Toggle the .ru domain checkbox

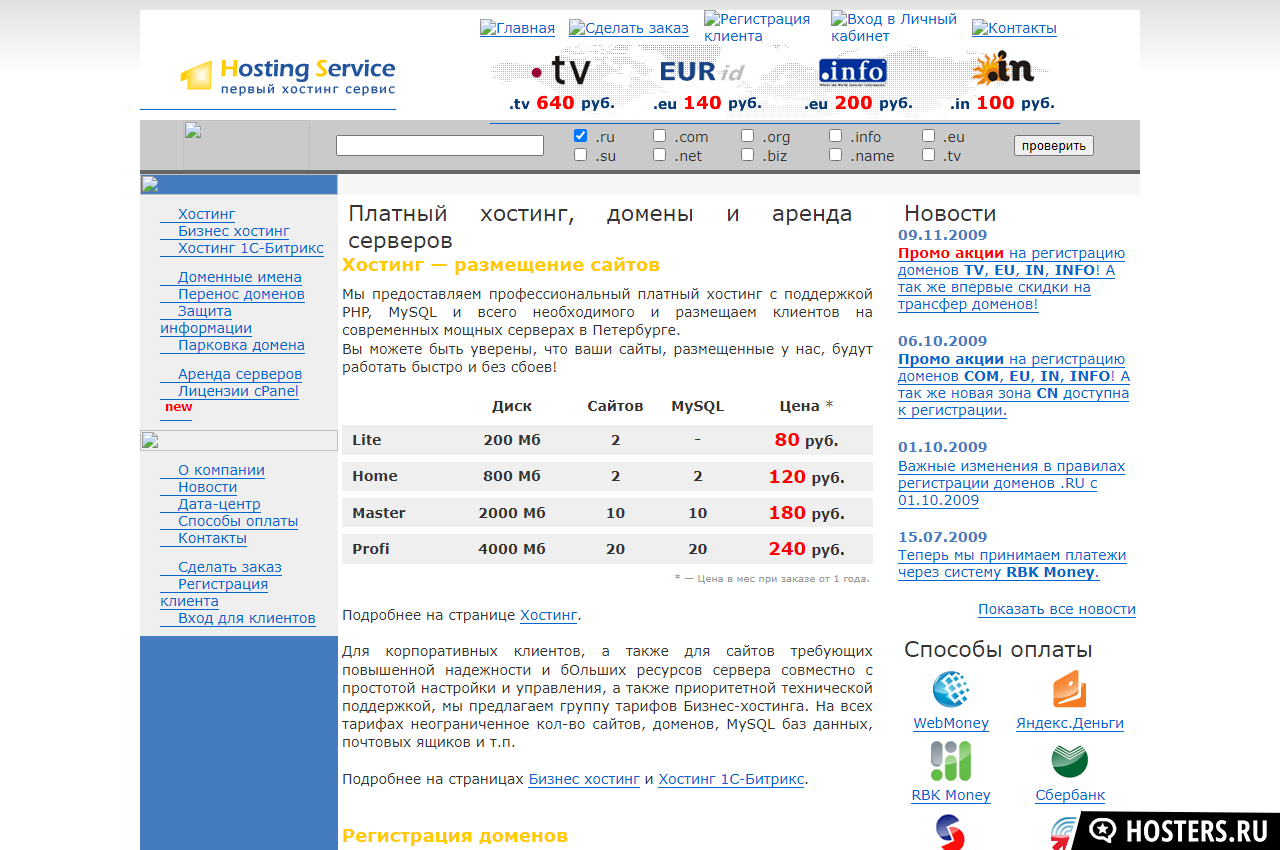581,136
